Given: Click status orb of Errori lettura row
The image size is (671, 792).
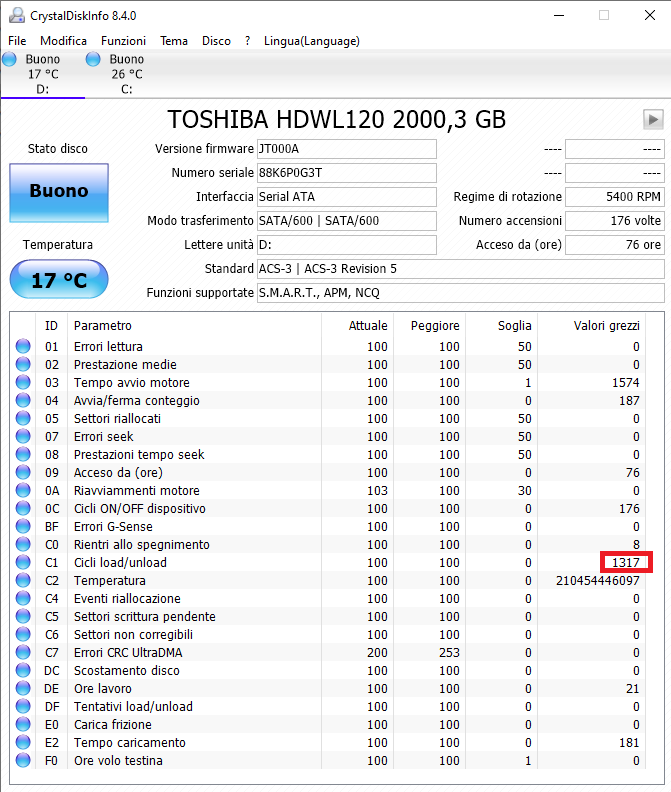Looking at the screenshot, I should coord(23,346).
